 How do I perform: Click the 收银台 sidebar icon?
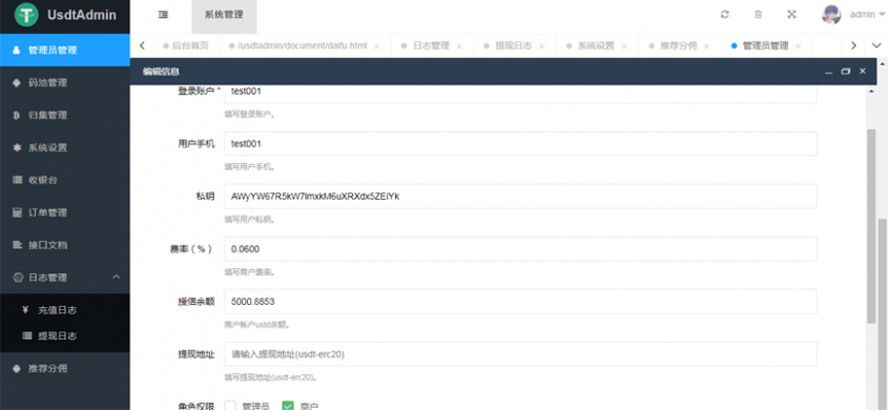(x=16, y=180)
